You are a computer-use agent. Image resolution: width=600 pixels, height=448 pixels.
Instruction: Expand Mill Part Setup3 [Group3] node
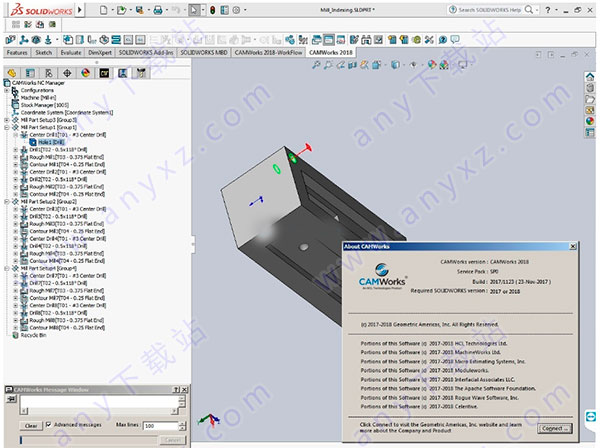7,120
